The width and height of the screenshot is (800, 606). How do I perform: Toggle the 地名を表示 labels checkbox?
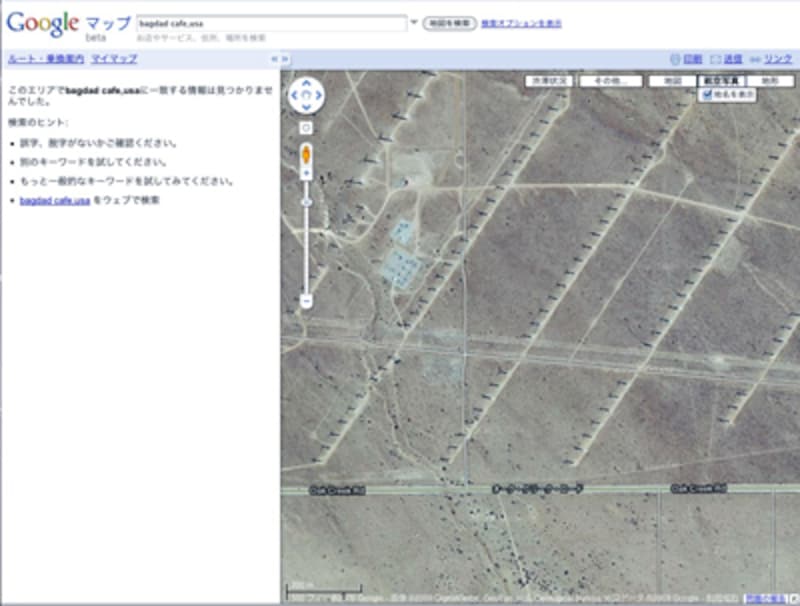(707, 95)
